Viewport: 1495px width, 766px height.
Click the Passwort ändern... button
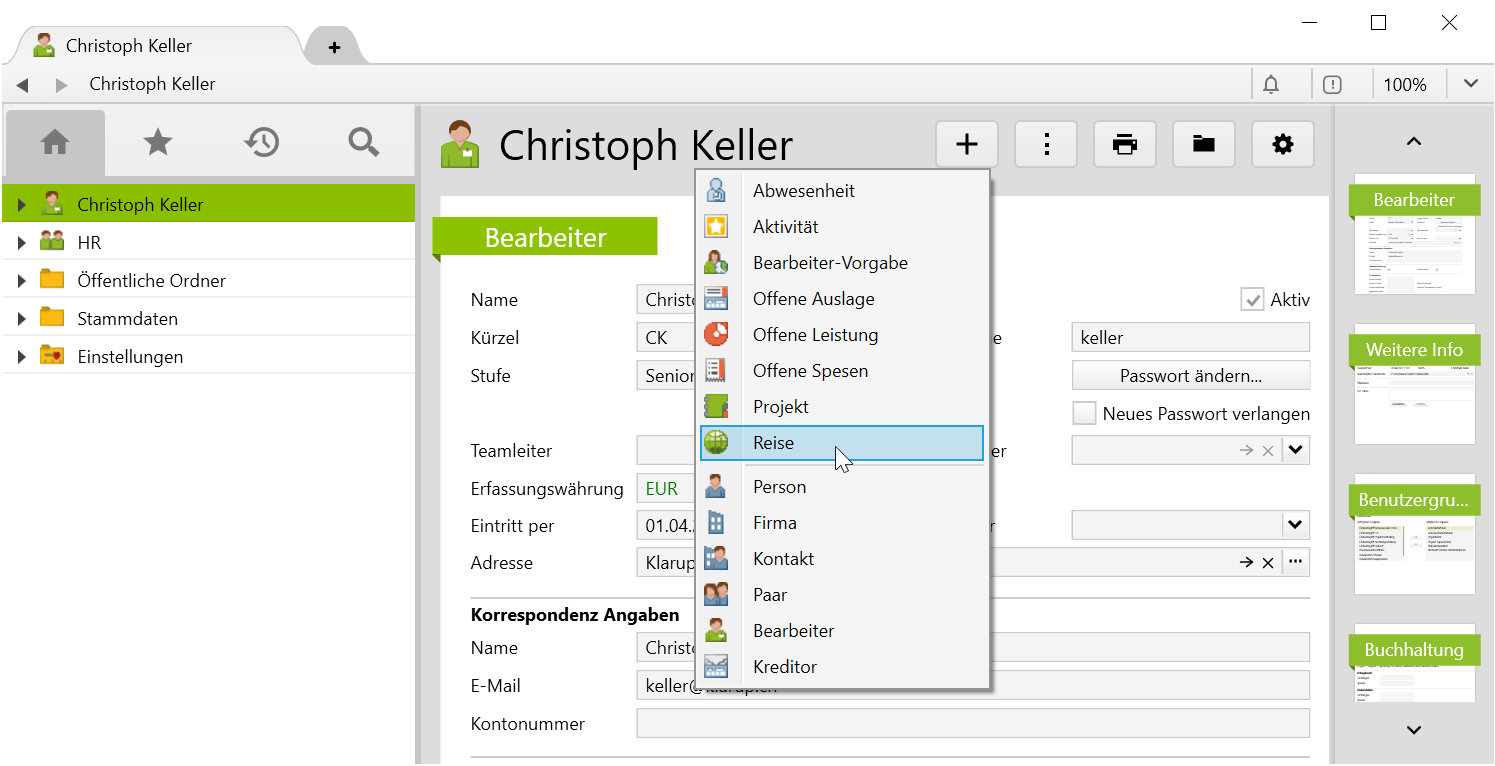click(1190, 376)
